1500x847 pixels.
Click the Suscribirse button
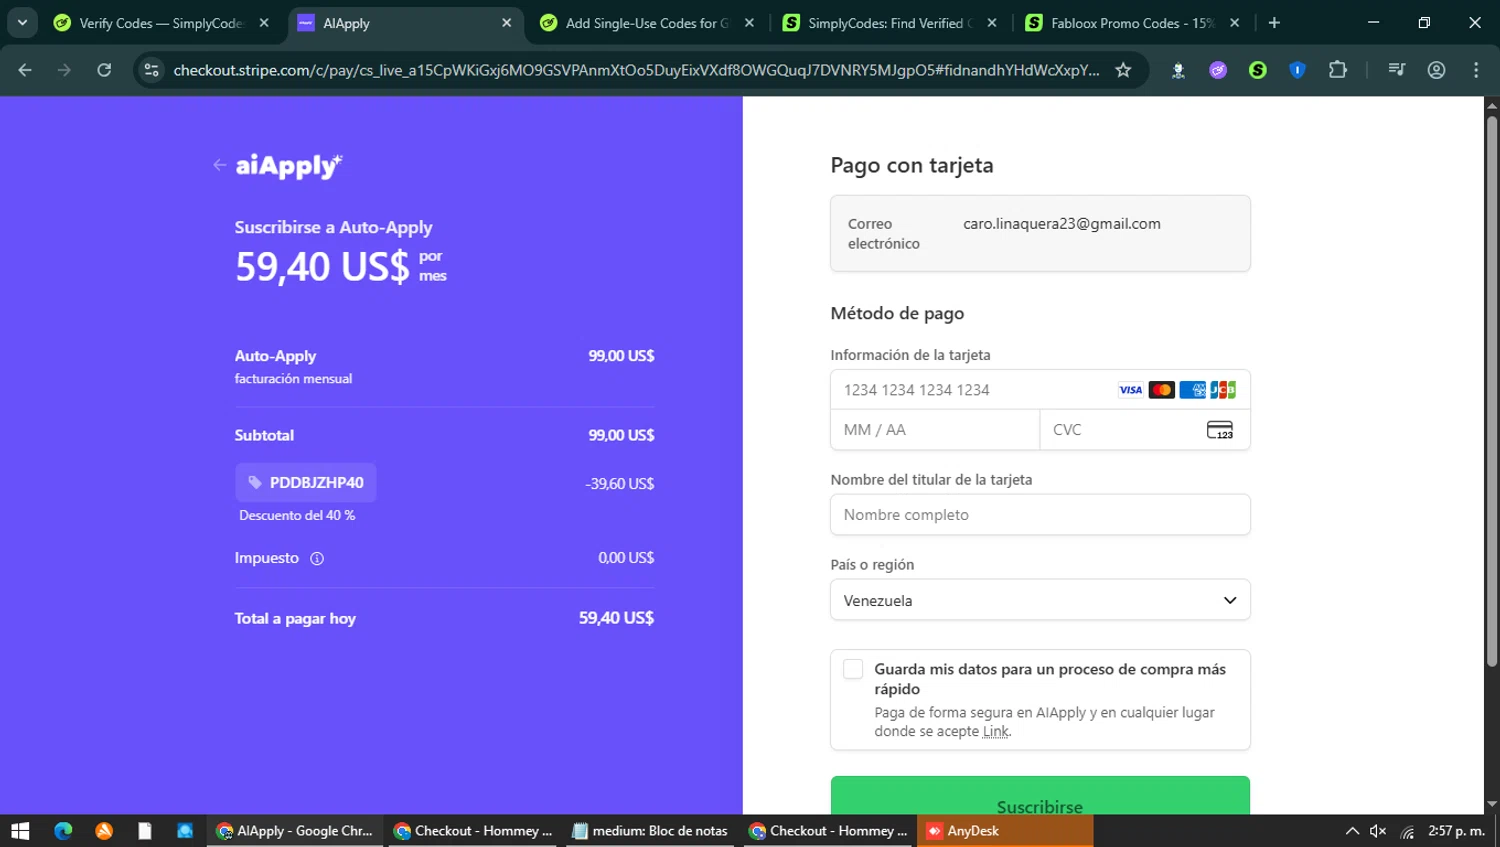pyautogui.click(x=1040, y=797)
